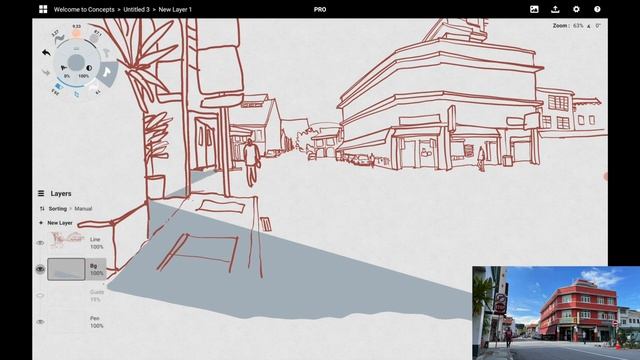Open the export/share upload icon
Screen dimensions: 640x360
click(555, 9)
